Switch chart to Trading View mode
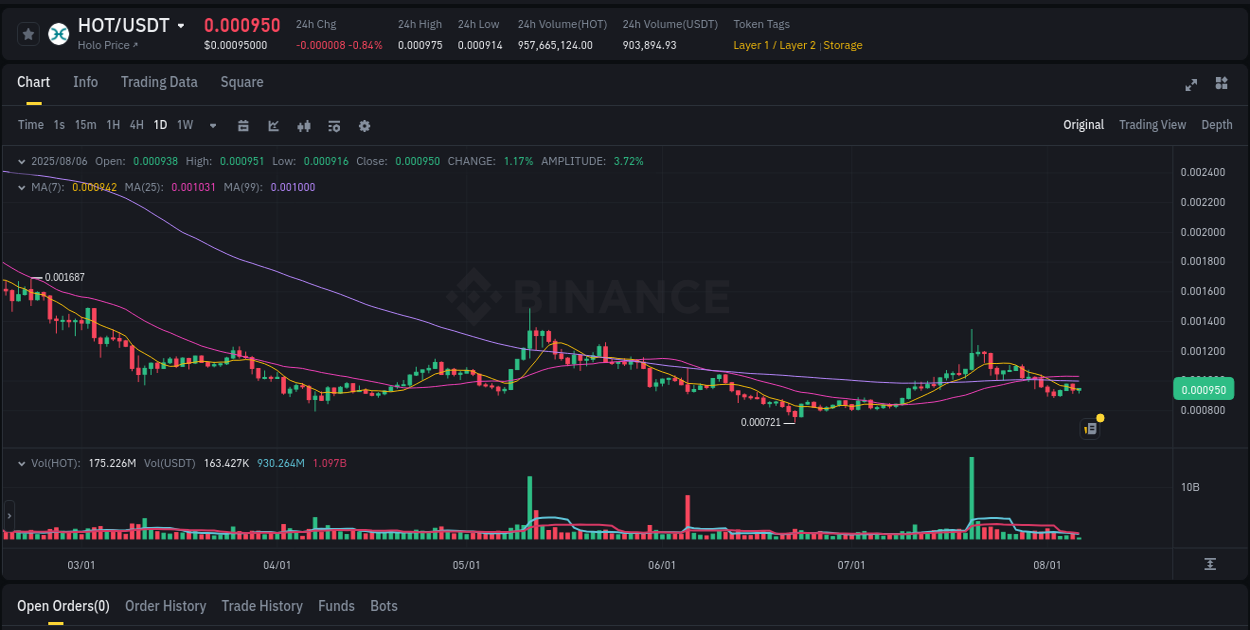The height and width of the screenshot is (630, 1250). pyautogui.click(x=1152, y=125)
